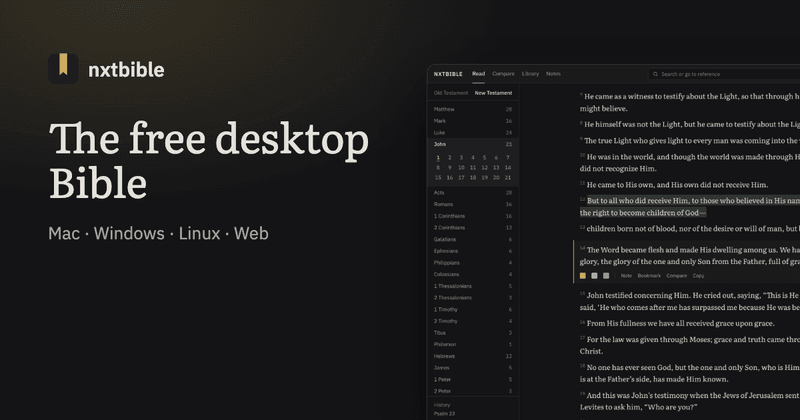
Task: Select verse 14 'The Word became flesh'
Action: pyautogui.click(x=690, y=255)
